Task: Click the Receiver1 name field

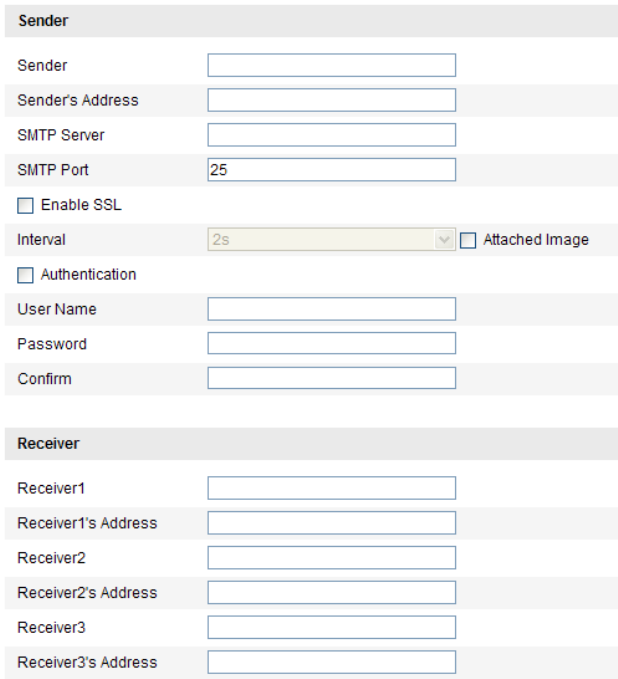Action: coord(331,488)
